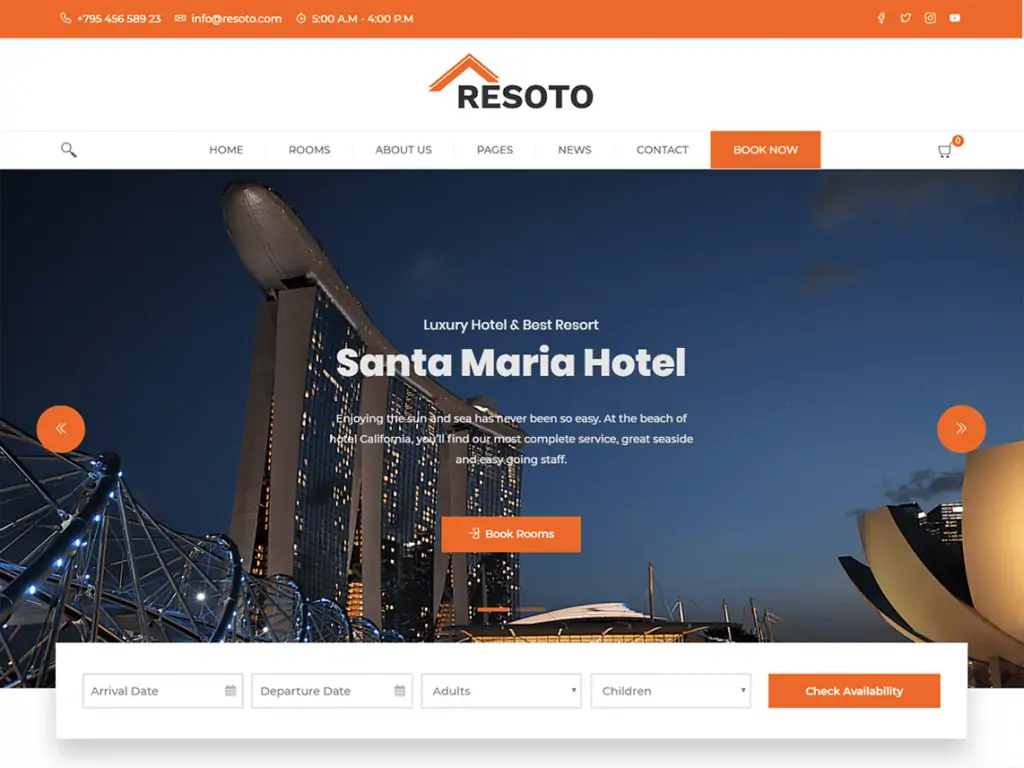Open the YouTube social icon
The image size is (1024, 768).
[955, 18]
